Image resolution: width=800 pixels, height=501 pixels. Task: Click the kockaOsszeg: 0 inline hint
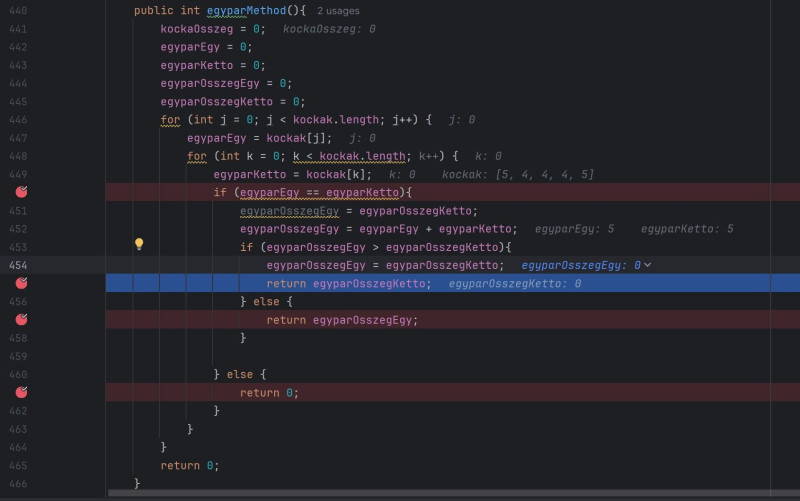click(x=329, y=29)
